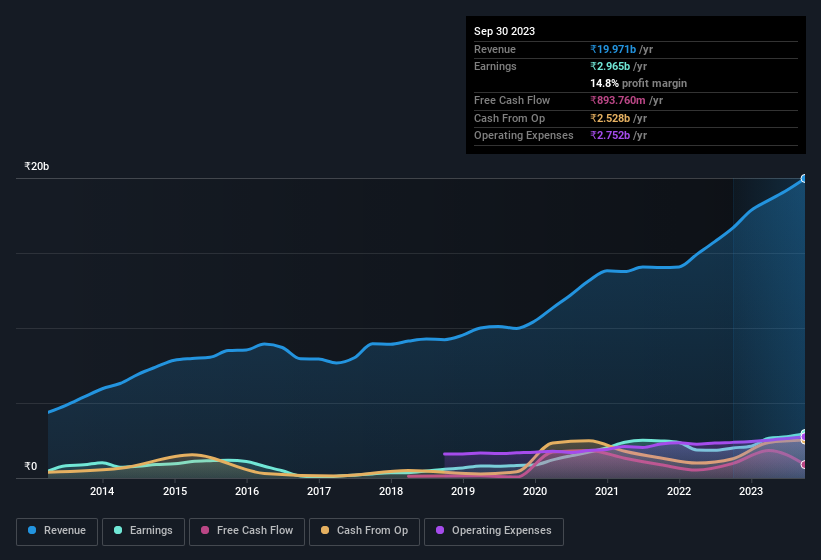
Task: Click the 2021 x-axis label
Action: pos(607,491)
